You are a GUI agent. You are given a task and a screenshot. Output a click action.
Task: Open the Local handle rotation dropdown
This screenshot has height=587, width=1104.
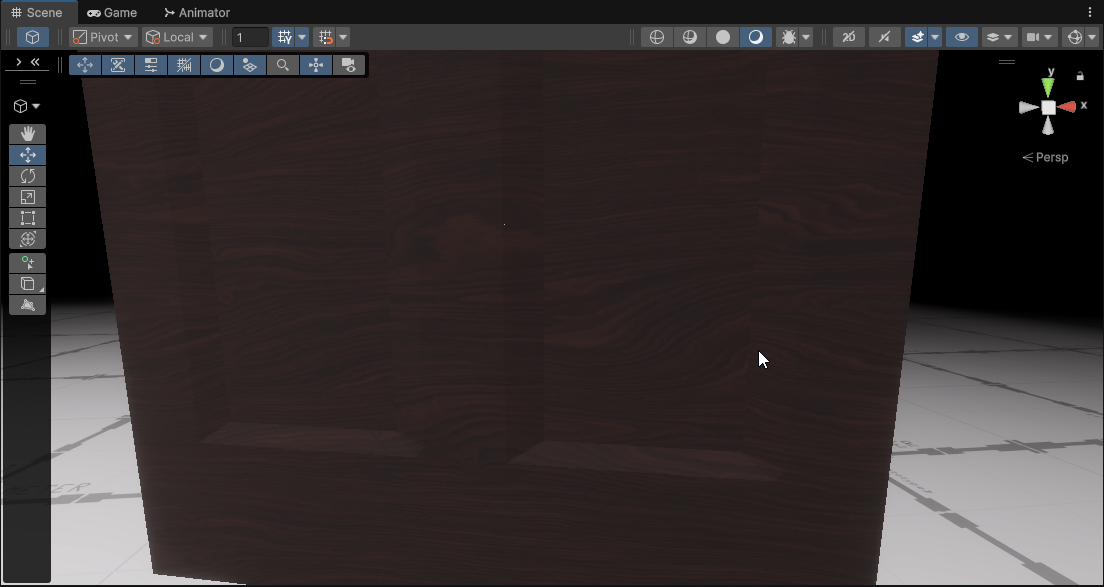(177, 37)
